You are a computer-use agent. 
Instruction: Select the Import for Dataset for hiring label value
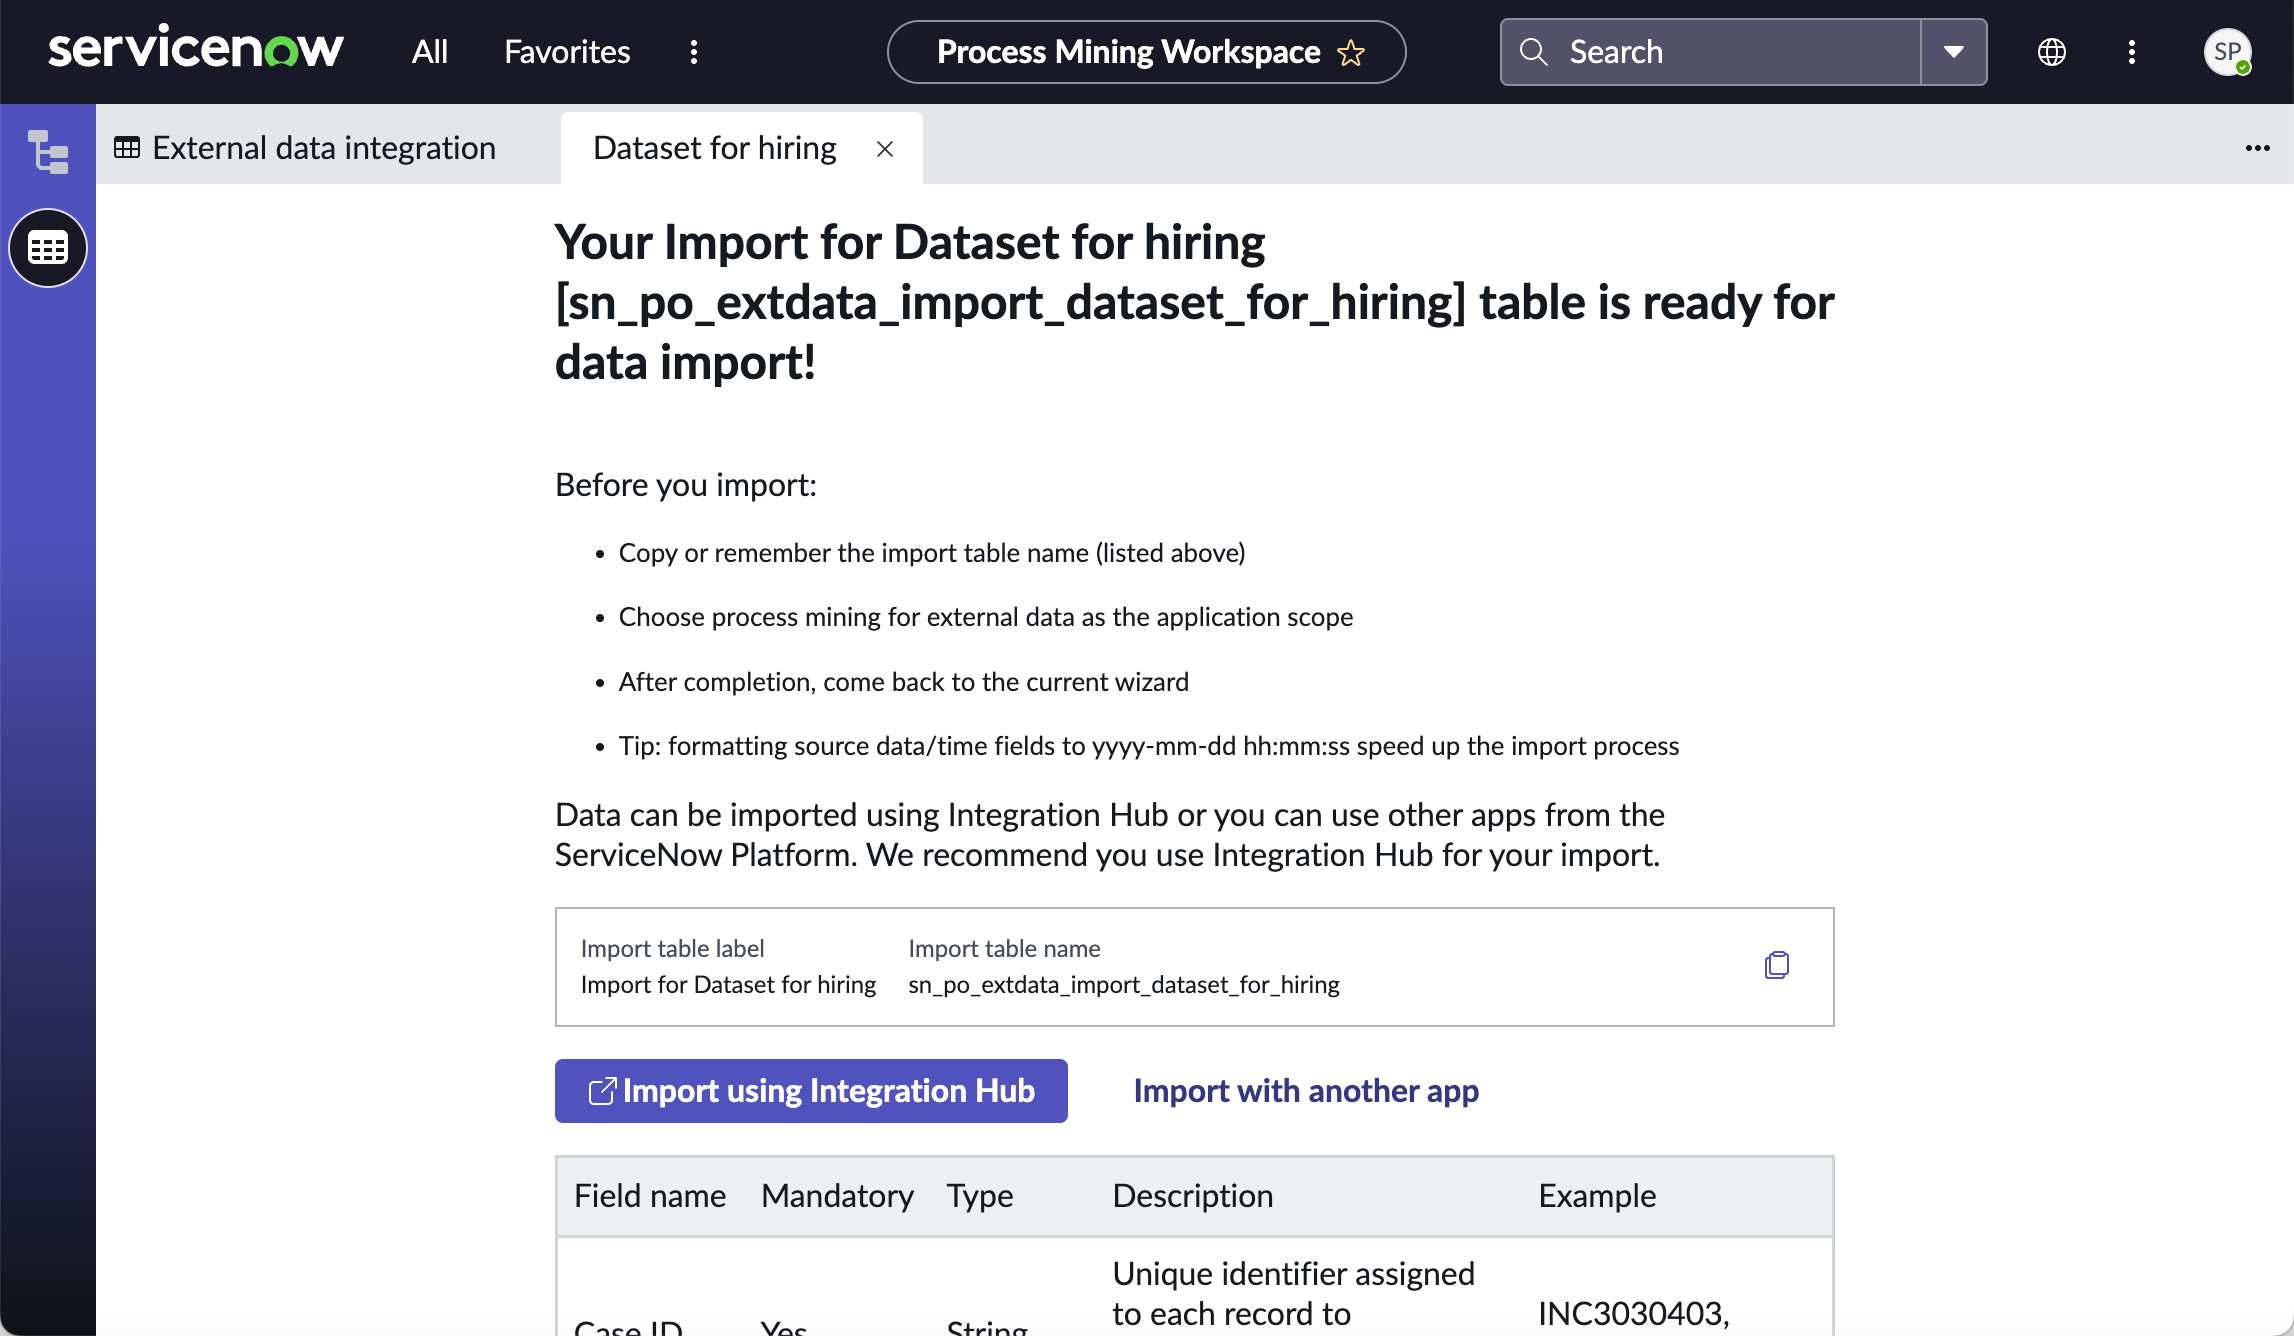(x=728, y=985)
